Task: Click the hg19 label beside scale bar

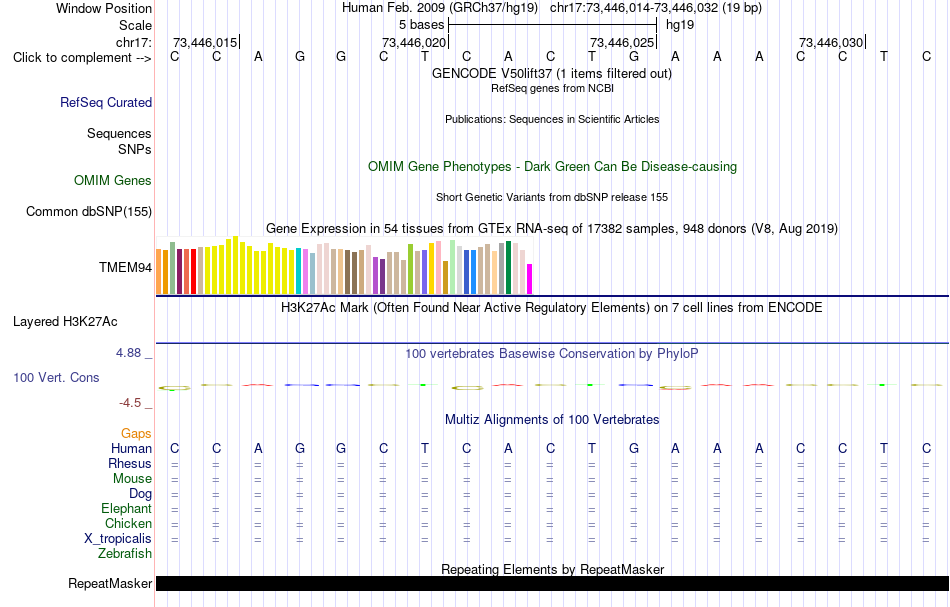Action: 680,25
